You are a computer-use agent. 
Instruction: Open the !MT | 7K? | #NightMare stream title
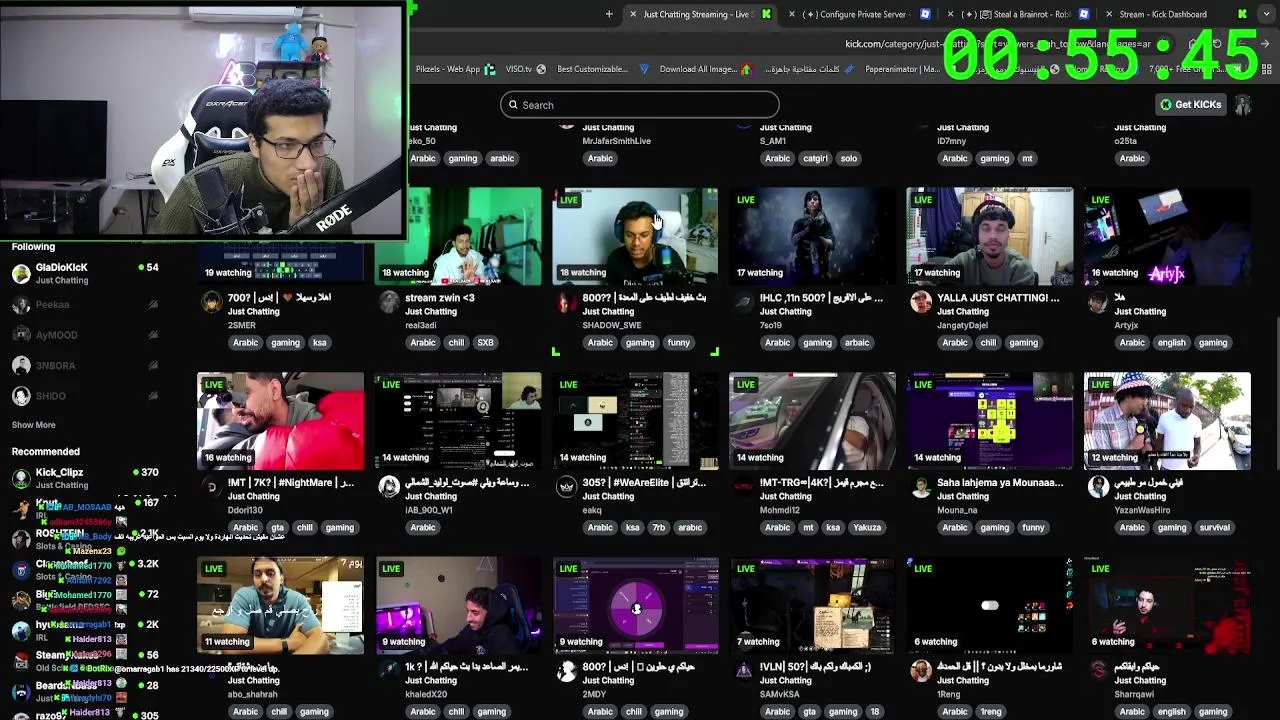pos(291,482)
